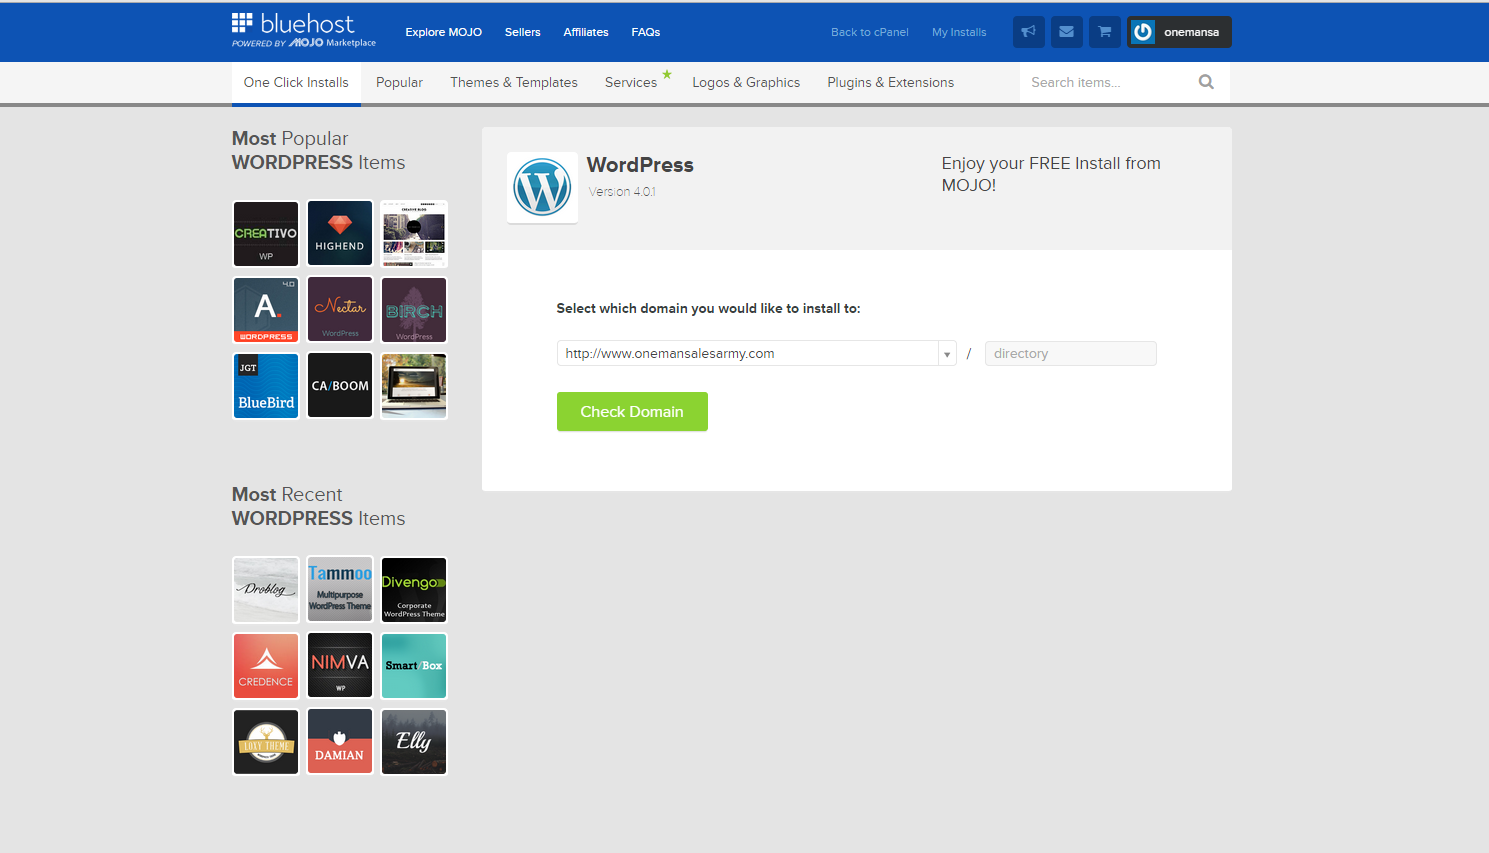Select the onemansalesarmy.com domain field
Screen dimensions: 1489x853
click(x=757, y=354)
